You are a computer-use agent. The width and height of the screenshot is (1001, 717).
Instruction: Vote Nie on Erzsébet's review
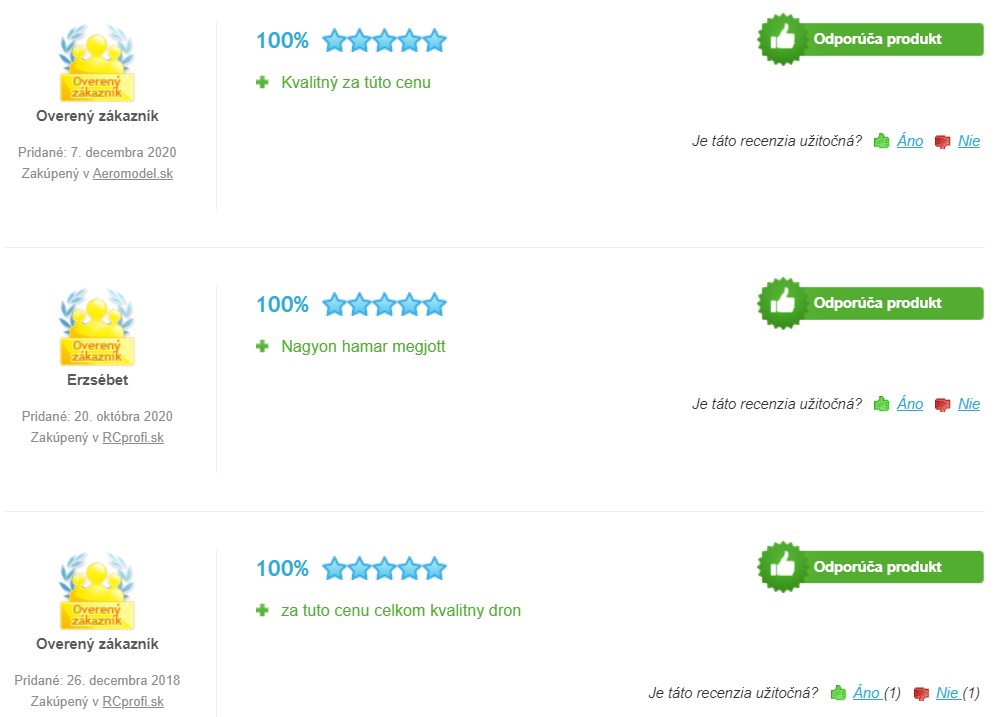click(x=968, y=404)
